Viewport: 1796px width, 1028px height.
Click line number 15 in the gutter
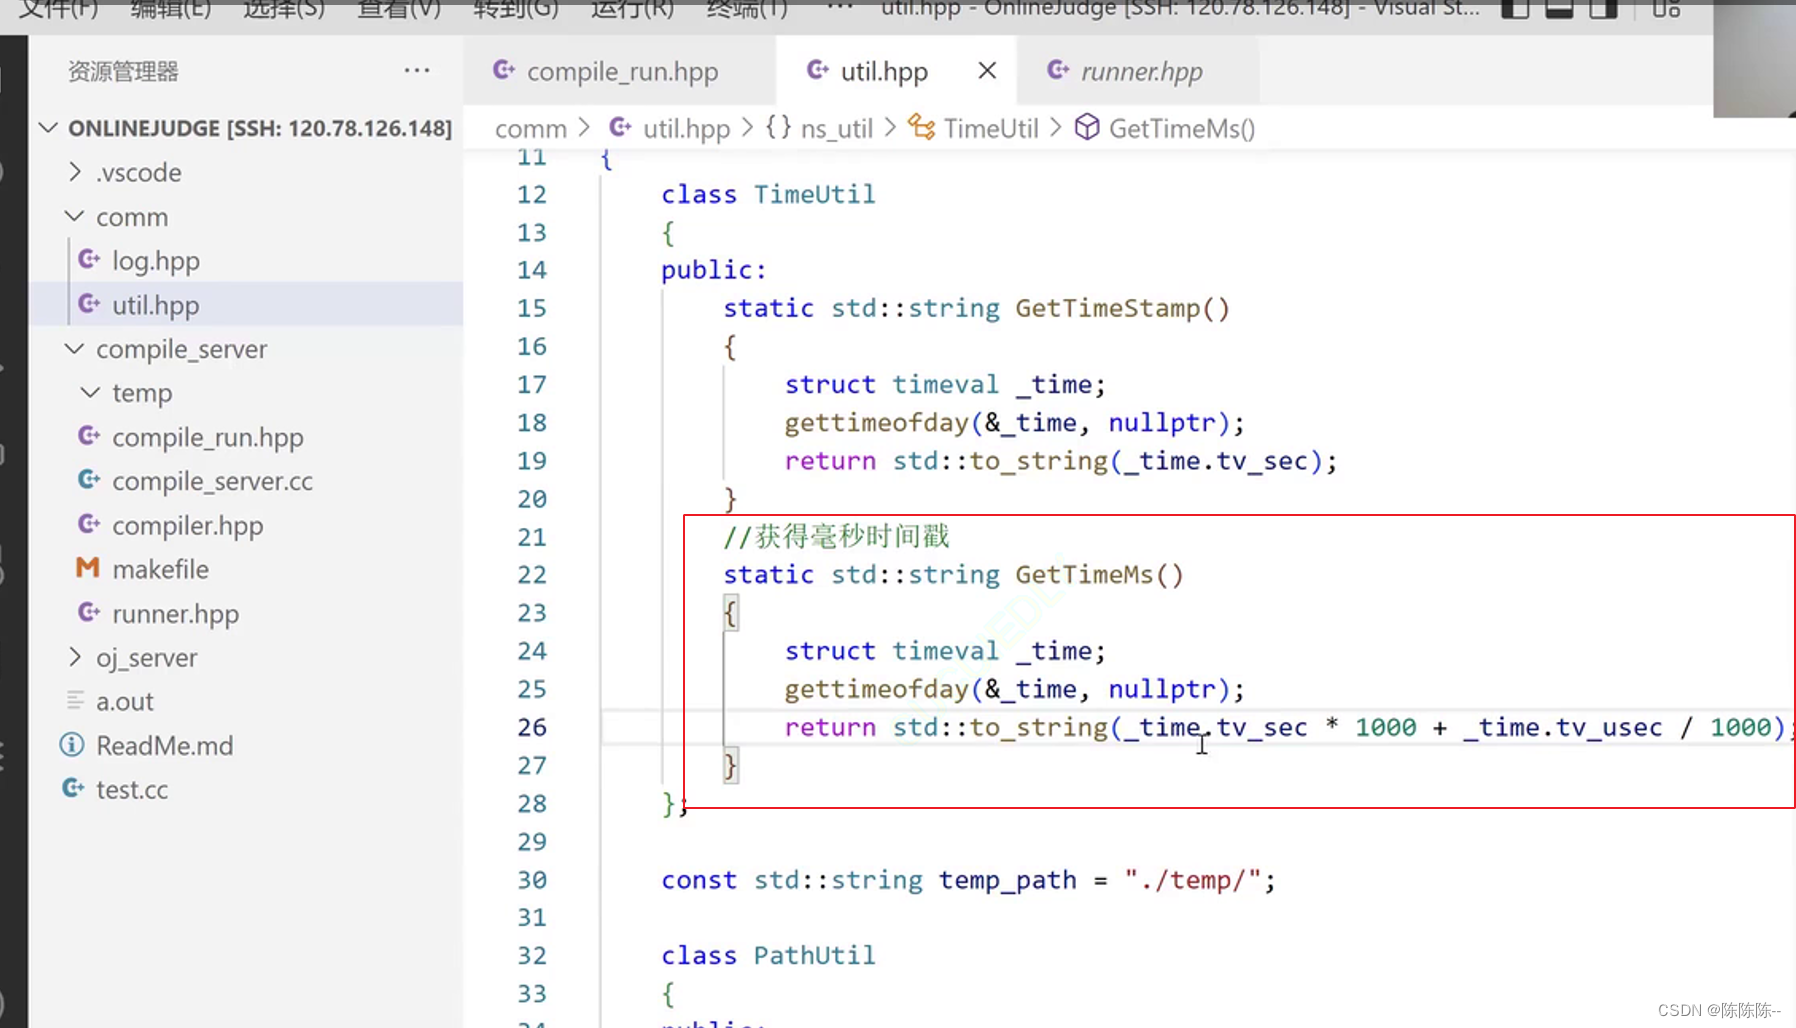532,308
